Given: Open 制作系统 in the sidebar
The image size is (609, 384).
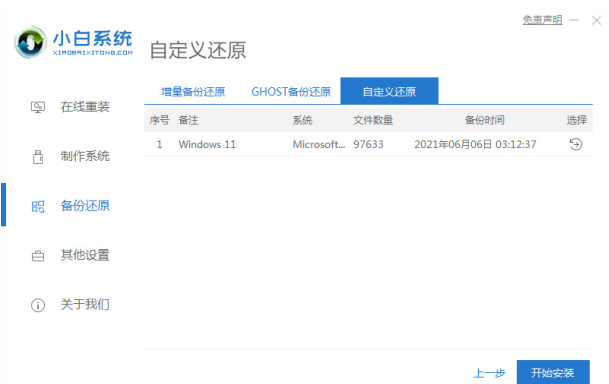Looking at the screenshot, I should pyautogui.click(x=85, y=156).
